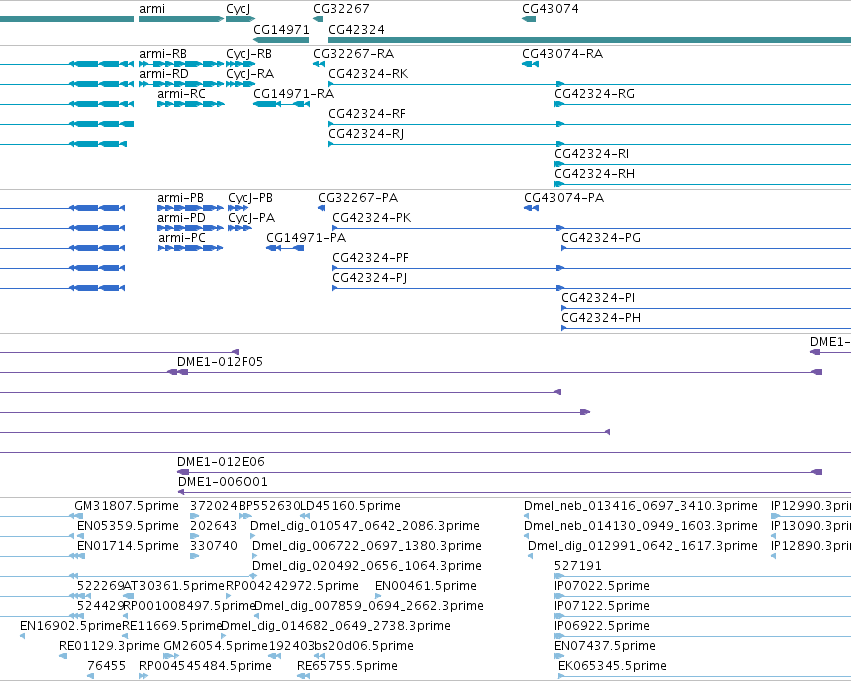The width and height of the screenshot is (851, 681).
Task: Select protein CG32267-PA
Action: tap(358, 198)
